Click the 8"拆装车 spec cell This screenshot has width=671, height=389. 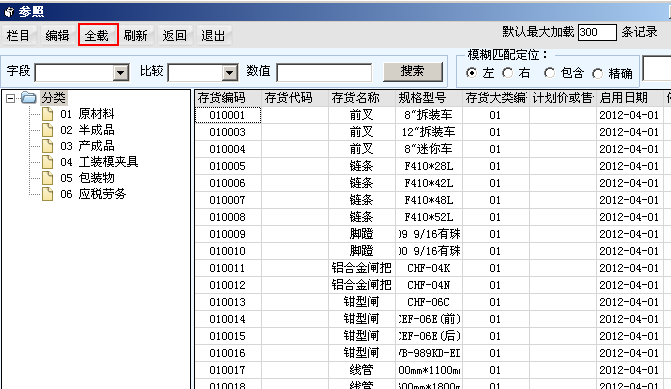(429, 115)
